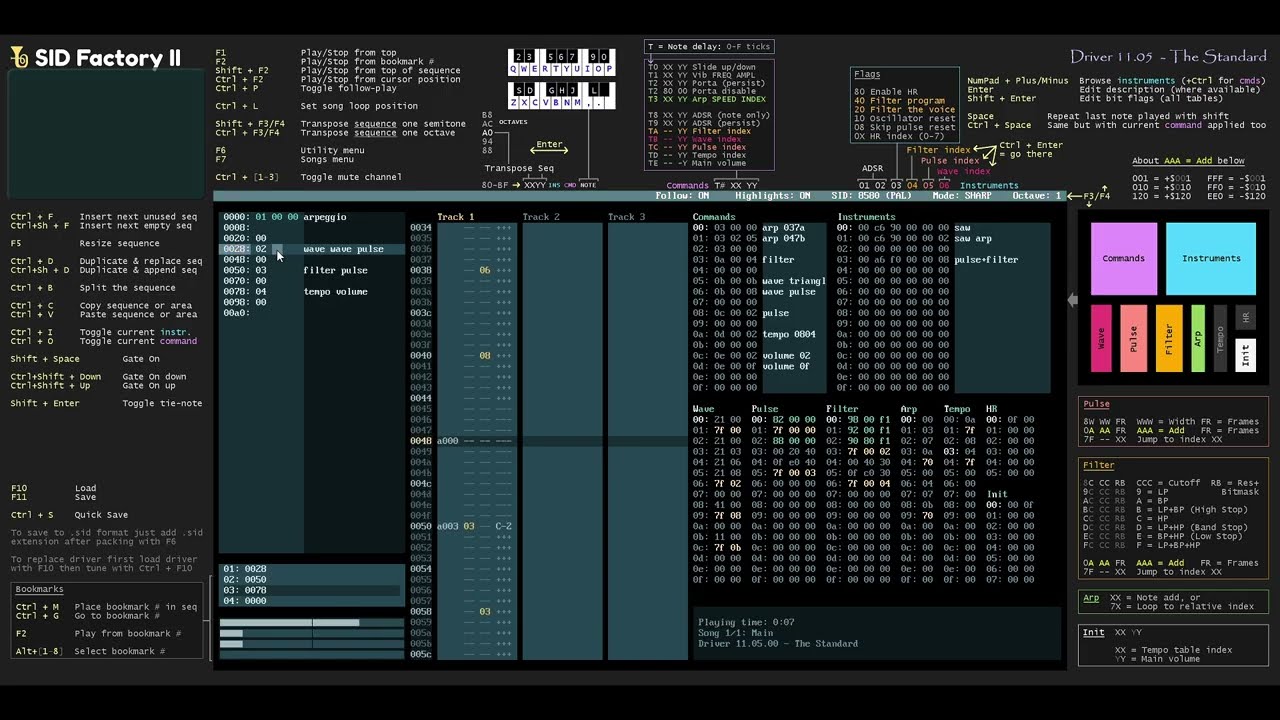Click the salmon Pulse block in the layout diagram
This screenshot has height=720, width=1280.
pos(1133,339)
